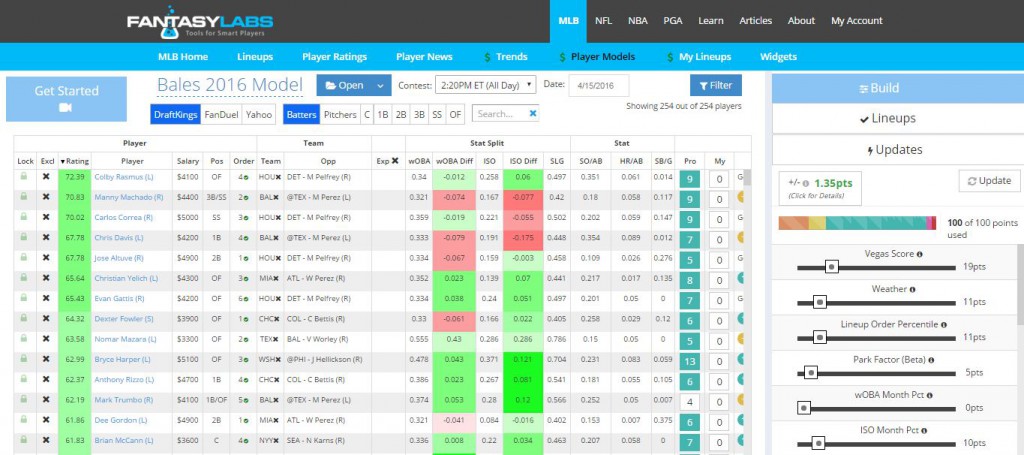1024x455 pixels.
Task: Open the NFL tab in top navigation
Action: tap(603, 21)
